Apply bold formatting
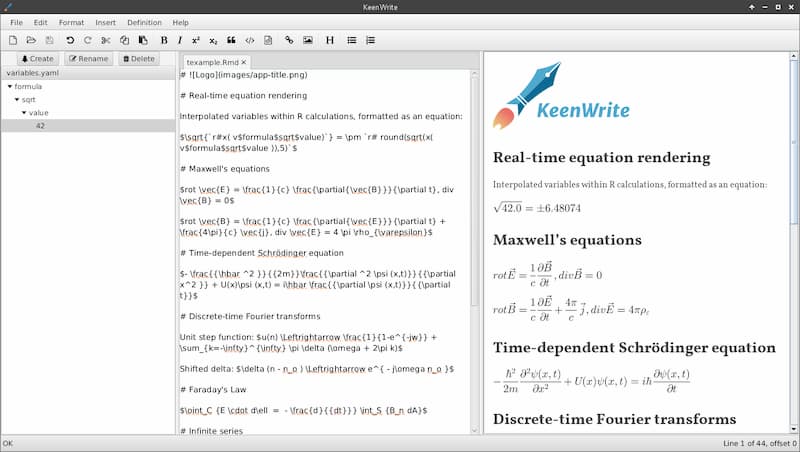The image size is (800, 452). [x=164, y=40]
